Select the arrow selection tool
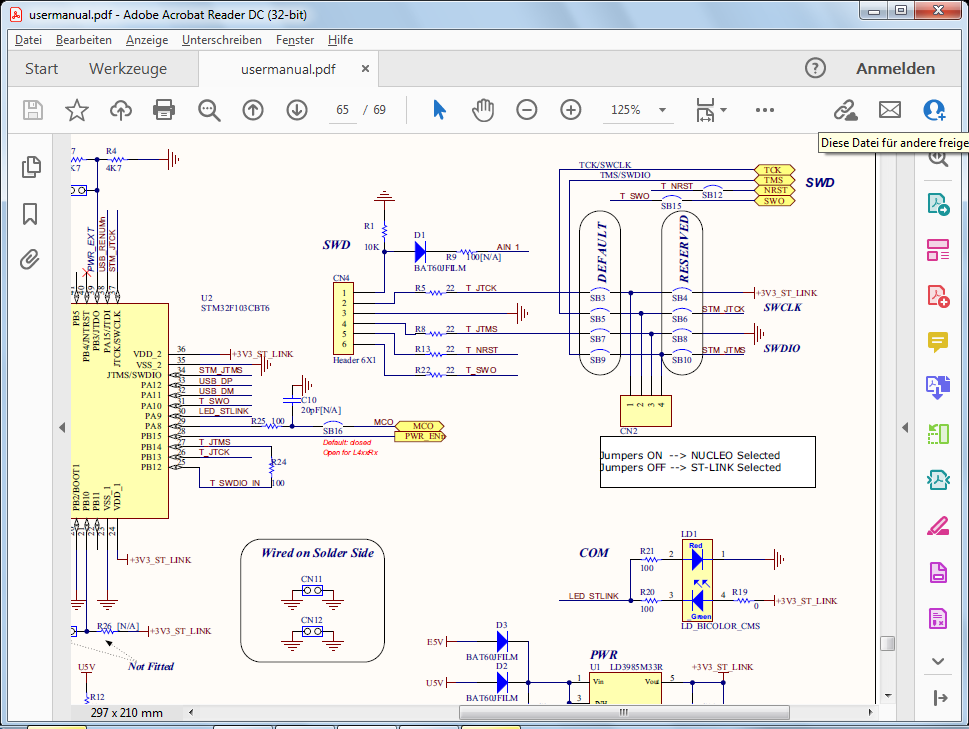This screenshot has width=969, height=729. (439, 110)
